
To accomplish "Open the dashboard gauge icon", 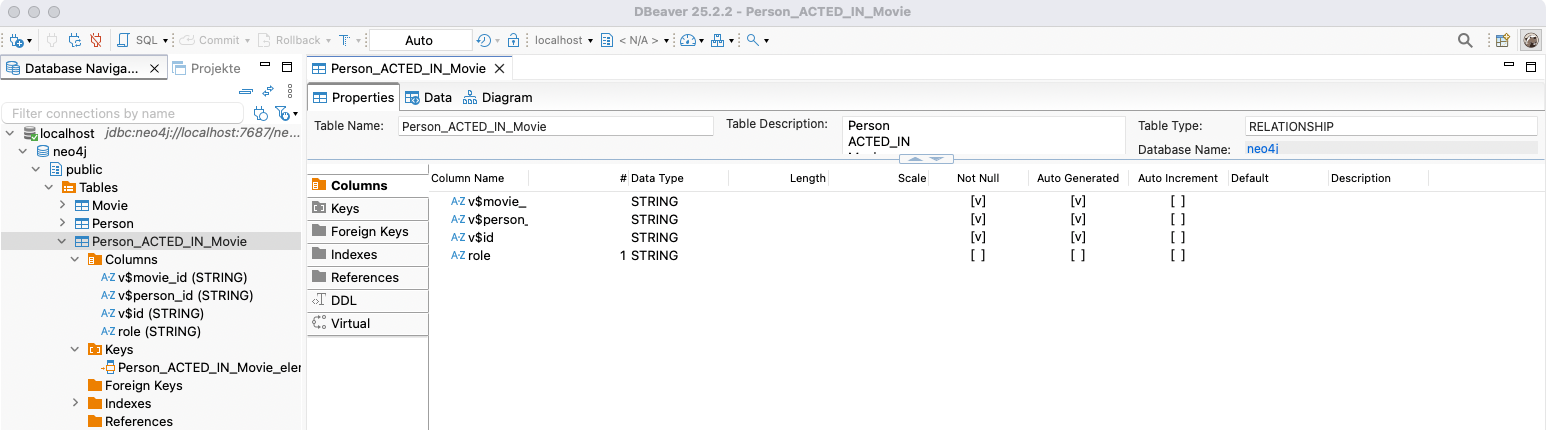I will (x=687, y=41).
